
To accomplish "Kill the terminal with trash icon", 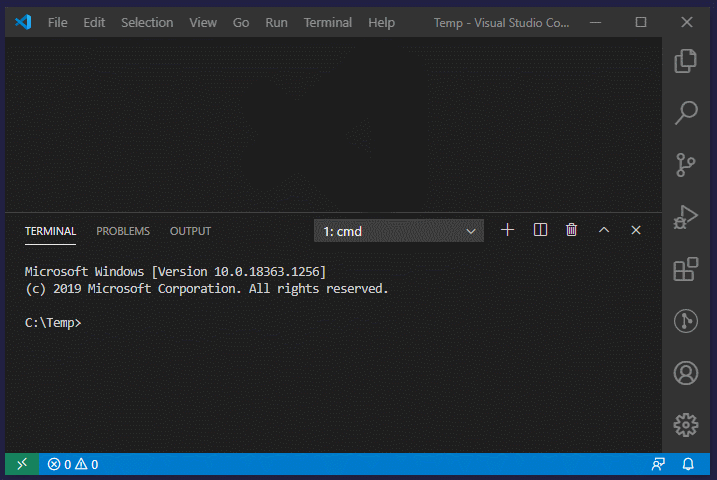I will (571, 230).
